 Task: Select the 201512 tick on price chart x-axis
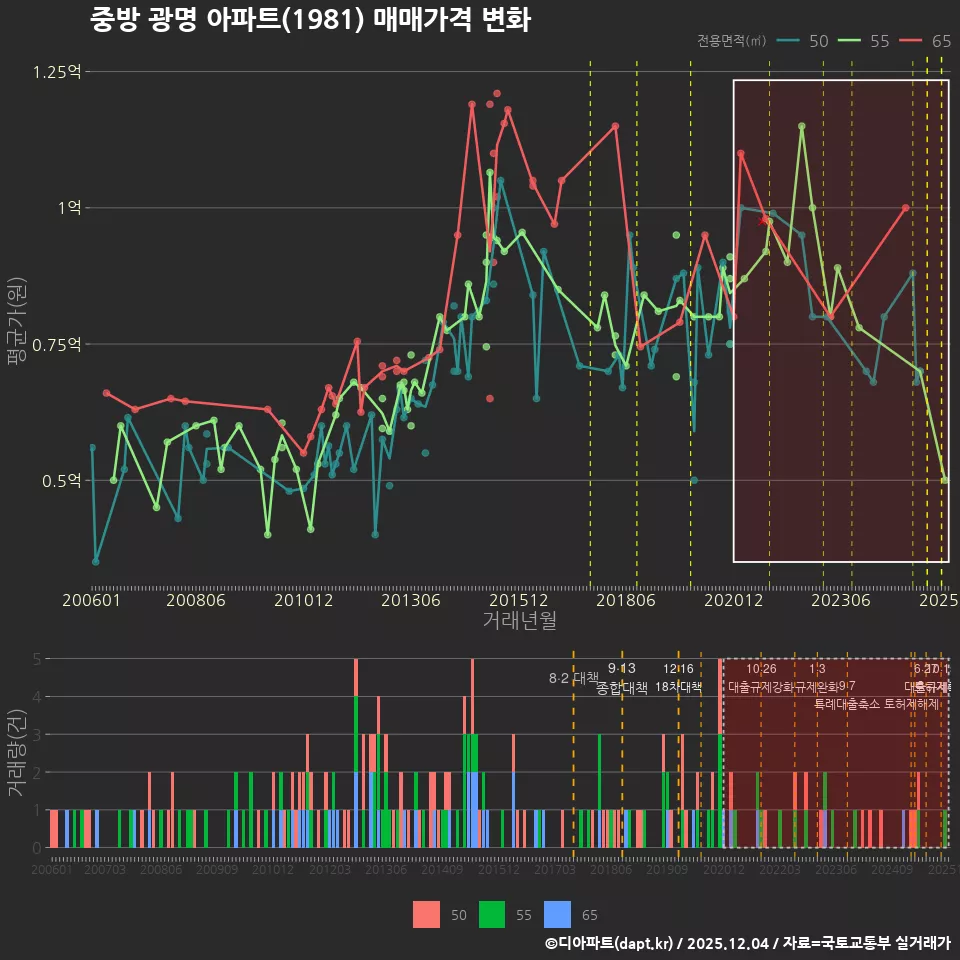click(519, 600)
